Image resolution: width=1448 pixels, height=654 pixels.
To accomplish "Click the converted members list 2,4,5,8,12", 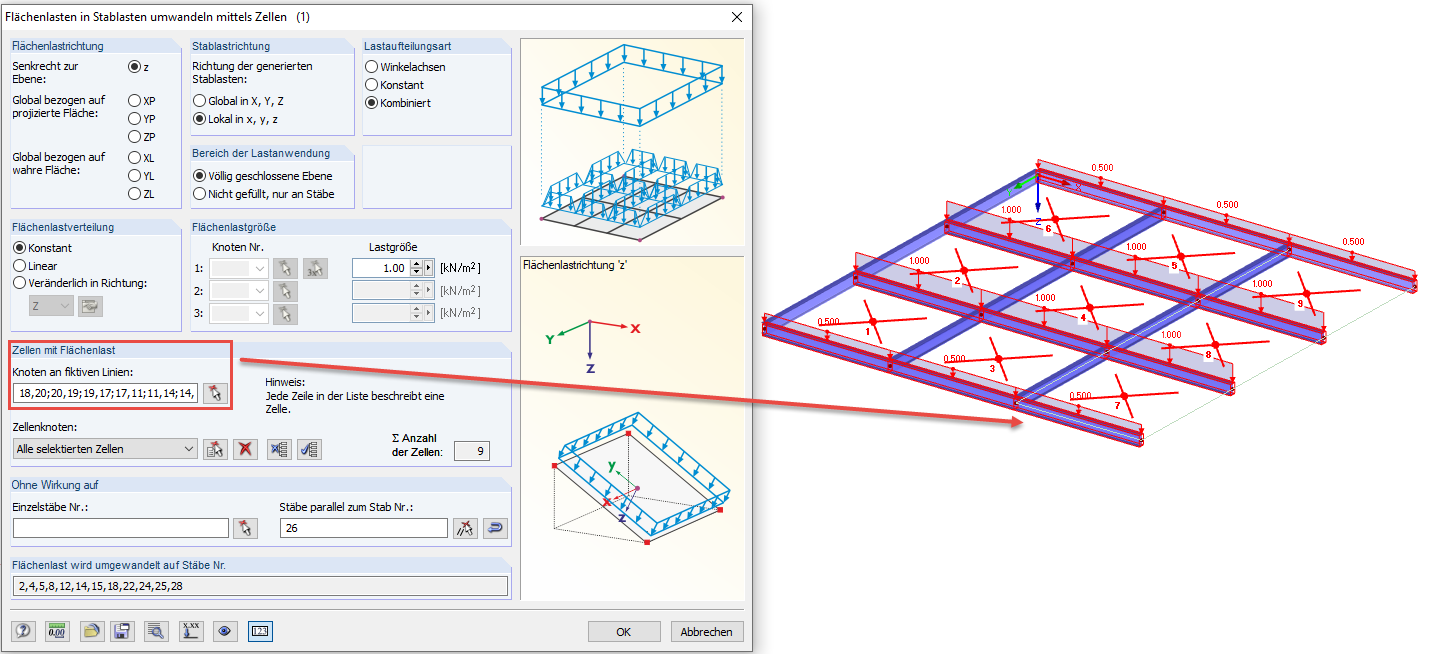I will (260, 586).
